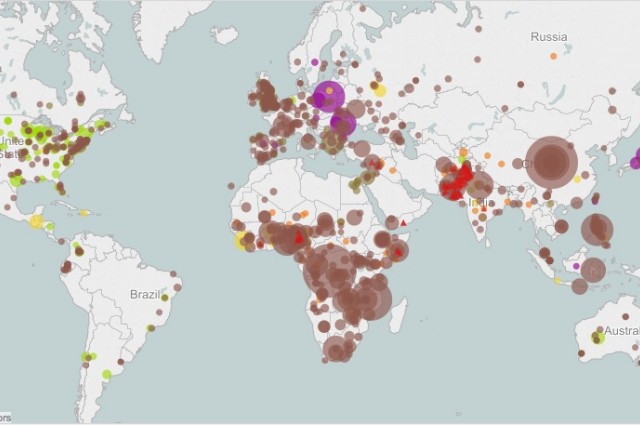Click the Russia country label
This screenshot has width=640, height=425.
pyautogui.click(x=548, y=37)
